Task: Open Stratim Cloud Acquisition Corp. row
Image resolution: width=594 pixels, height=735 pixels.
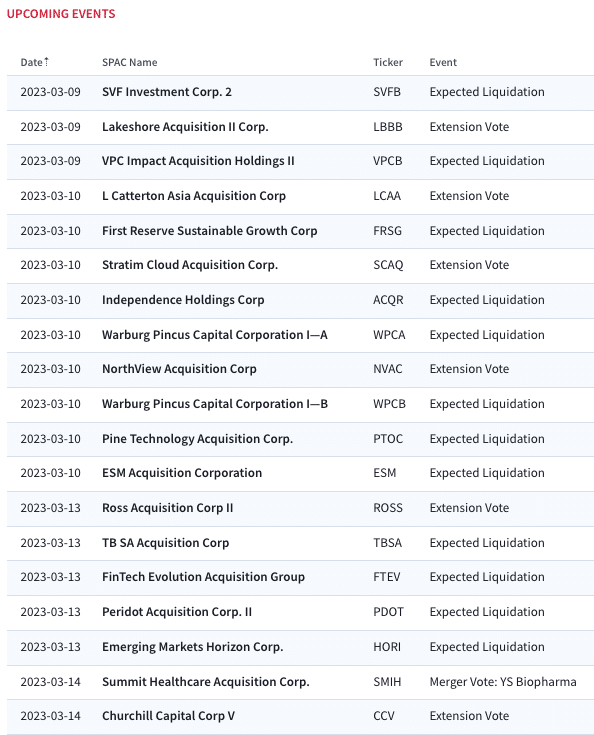Action: [190, 265]
